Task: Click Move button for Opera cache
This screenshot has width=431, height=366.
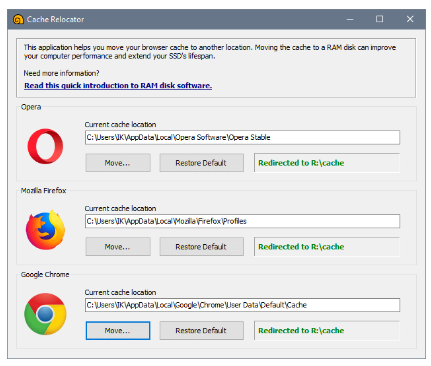Action: (118, 163)
